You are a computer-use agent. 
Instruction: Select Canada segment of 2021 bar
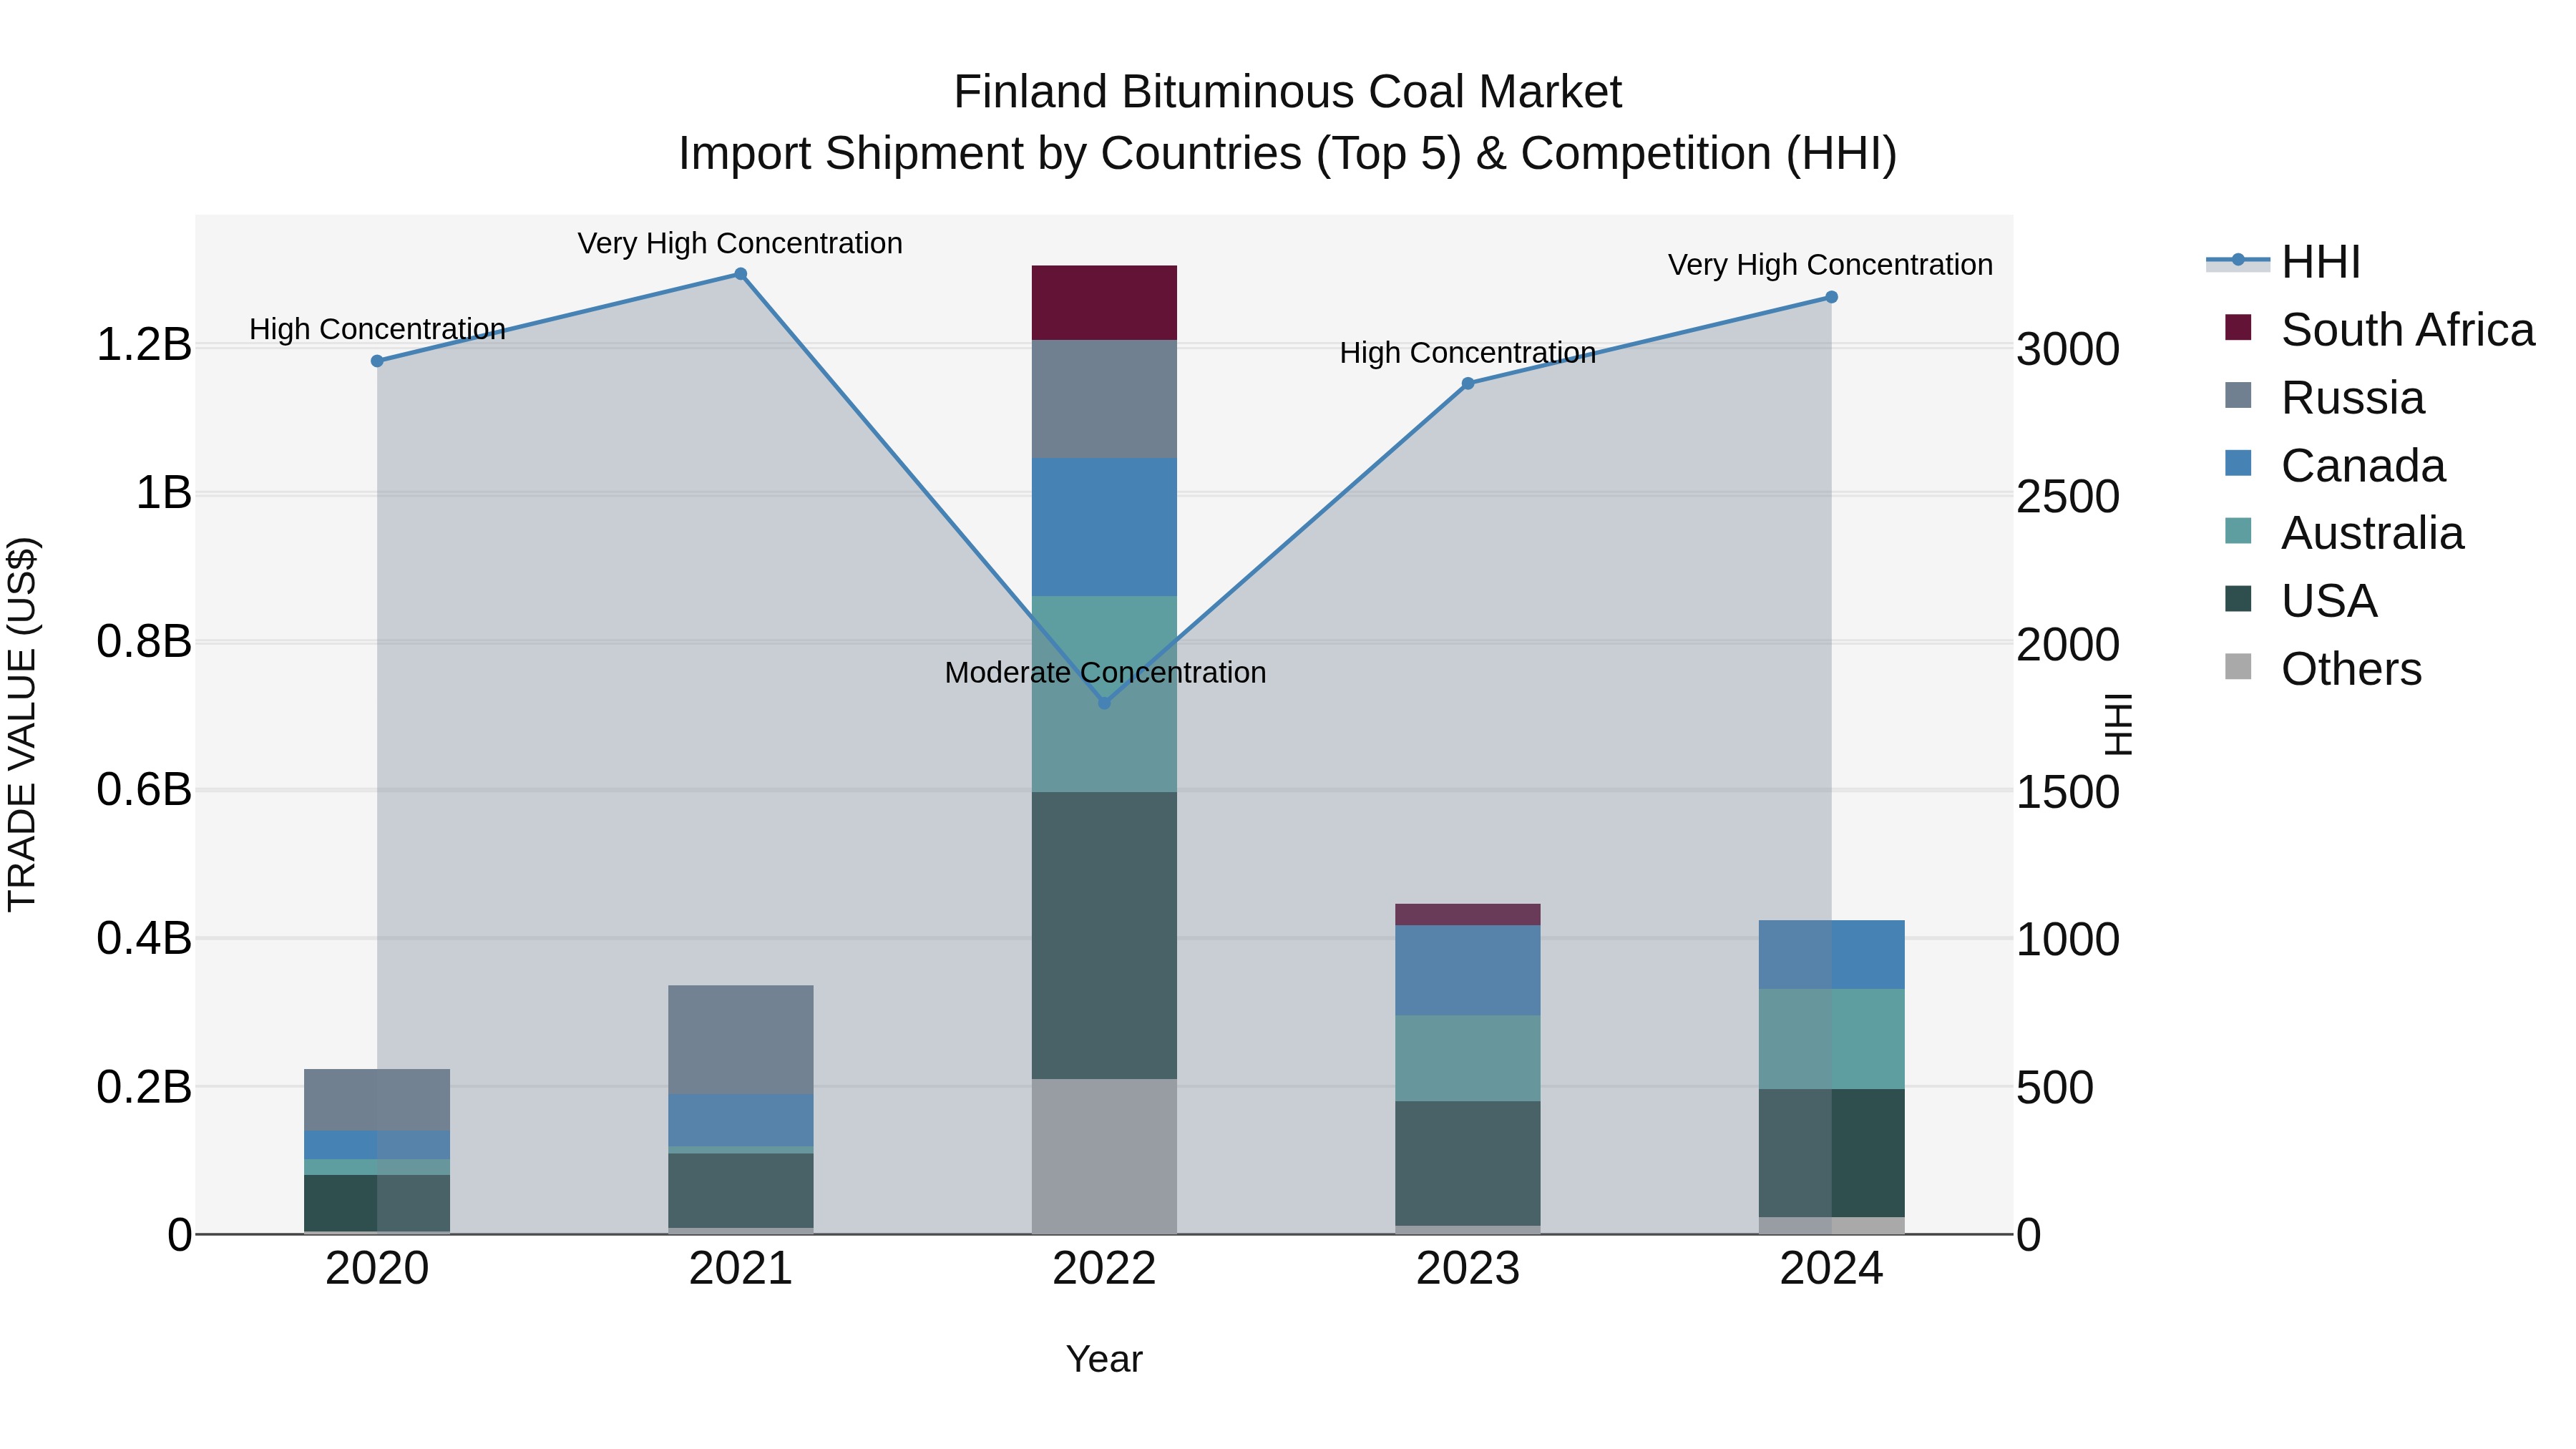tap(741, 1120)
